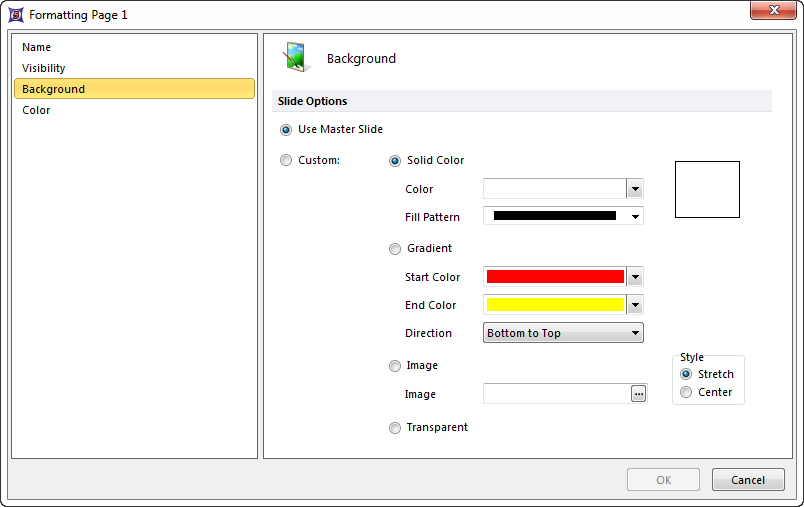
Task: Select the Use Master Slide option
Action: pyautogui.click(x=287, y=130)
